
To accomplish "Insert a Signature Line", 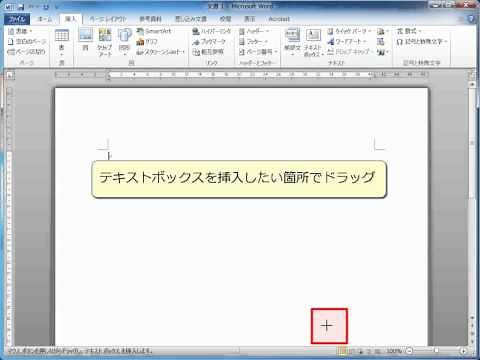I will pyautogui.click(x=382, y=31).
